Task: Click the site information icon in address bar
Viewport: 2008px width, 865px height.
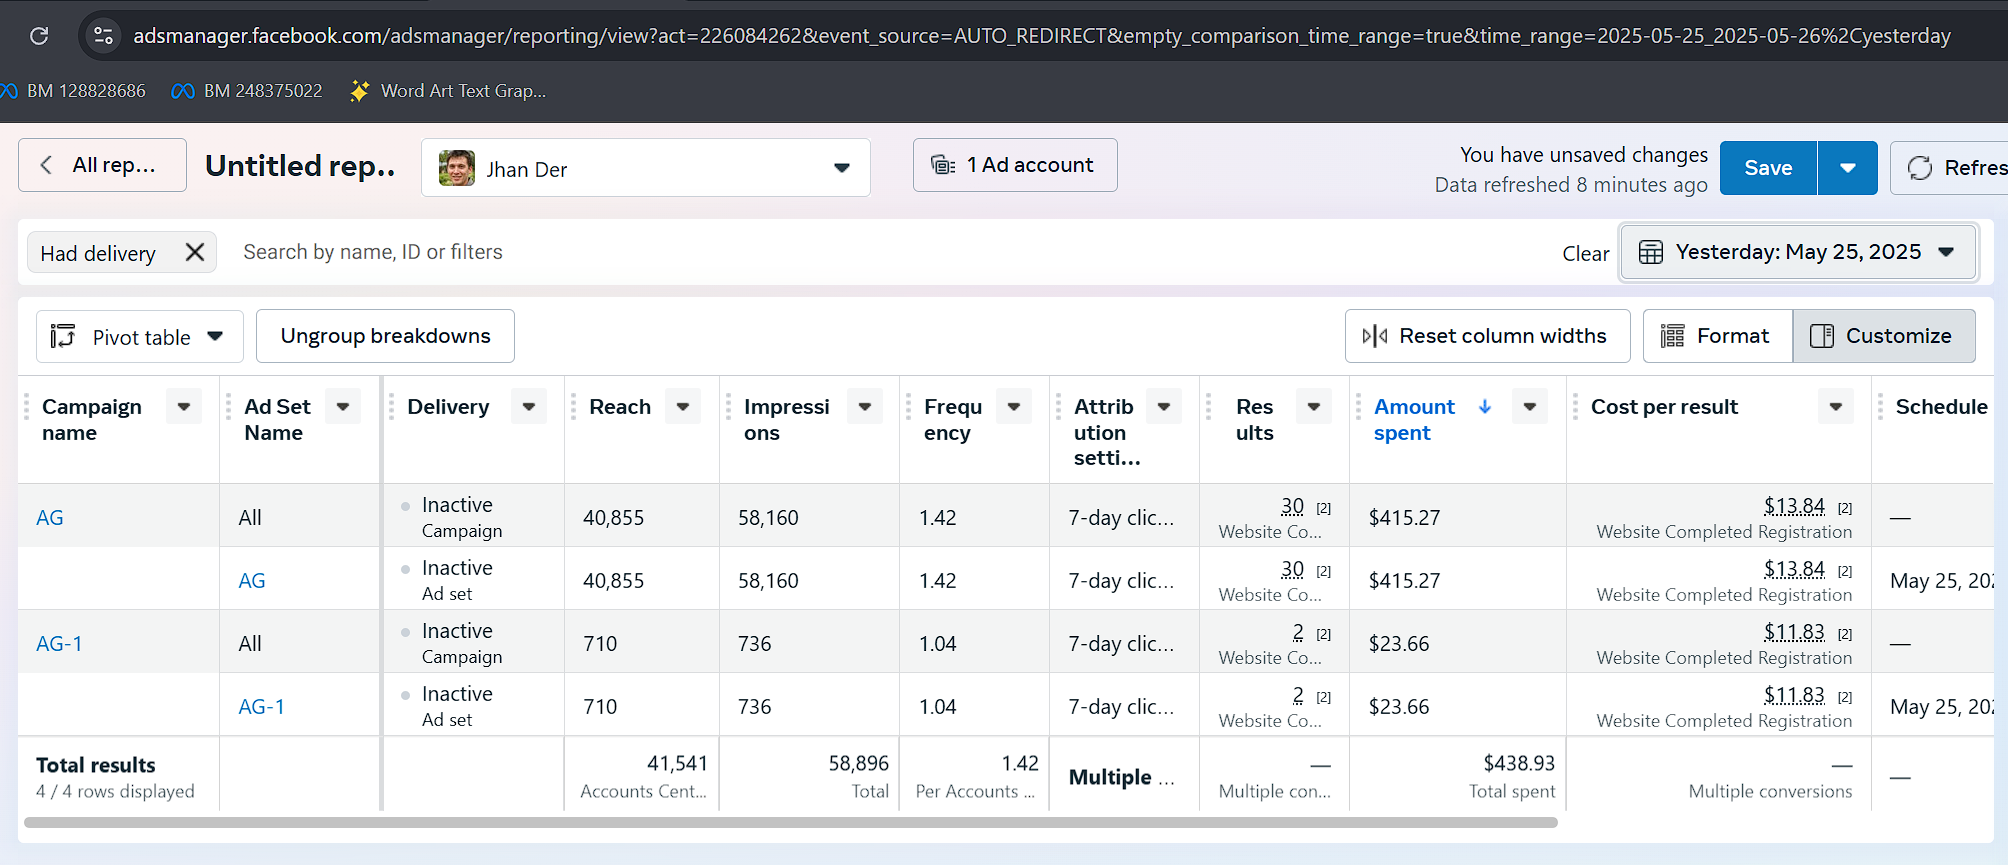Action: pos(103,36)
